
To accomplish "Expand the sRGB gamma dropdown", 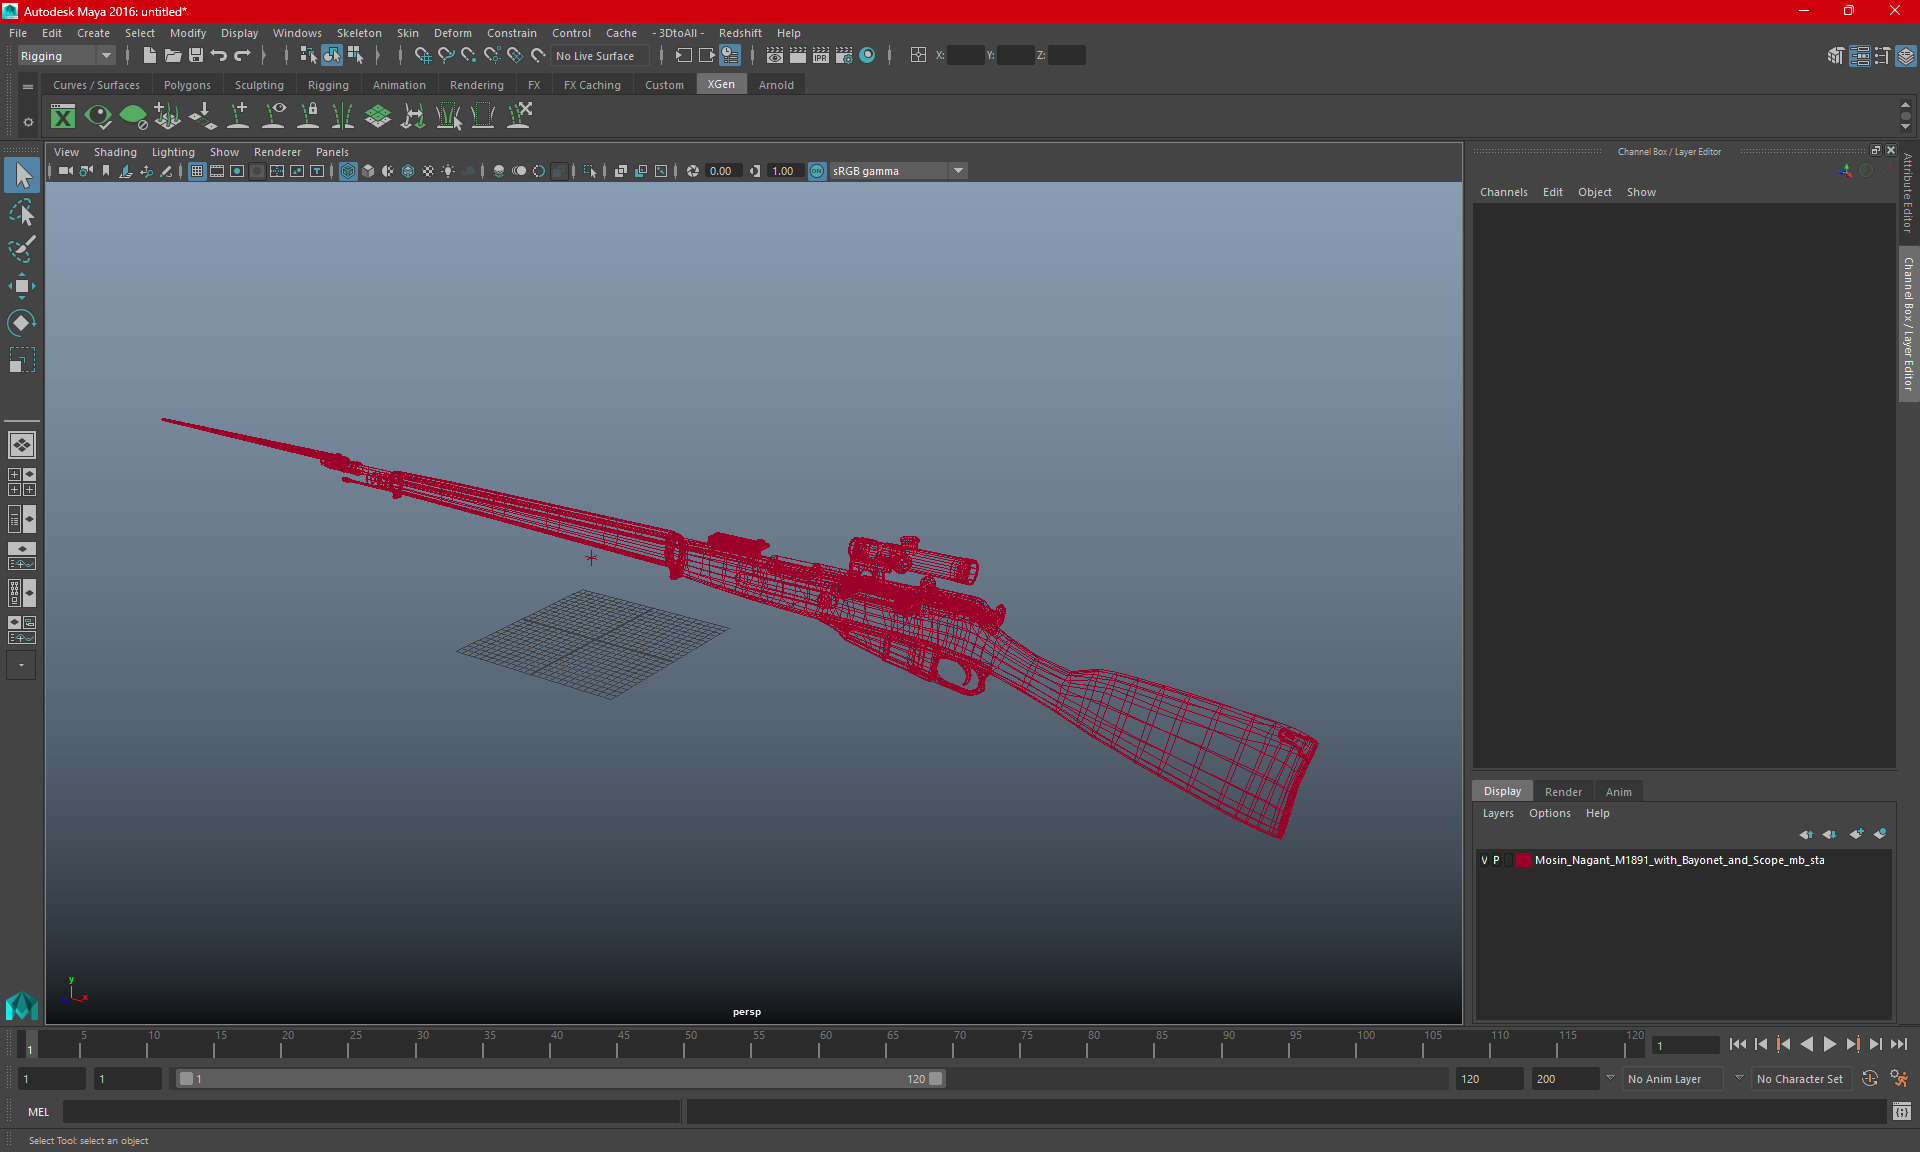I will (x=958, y=171).
